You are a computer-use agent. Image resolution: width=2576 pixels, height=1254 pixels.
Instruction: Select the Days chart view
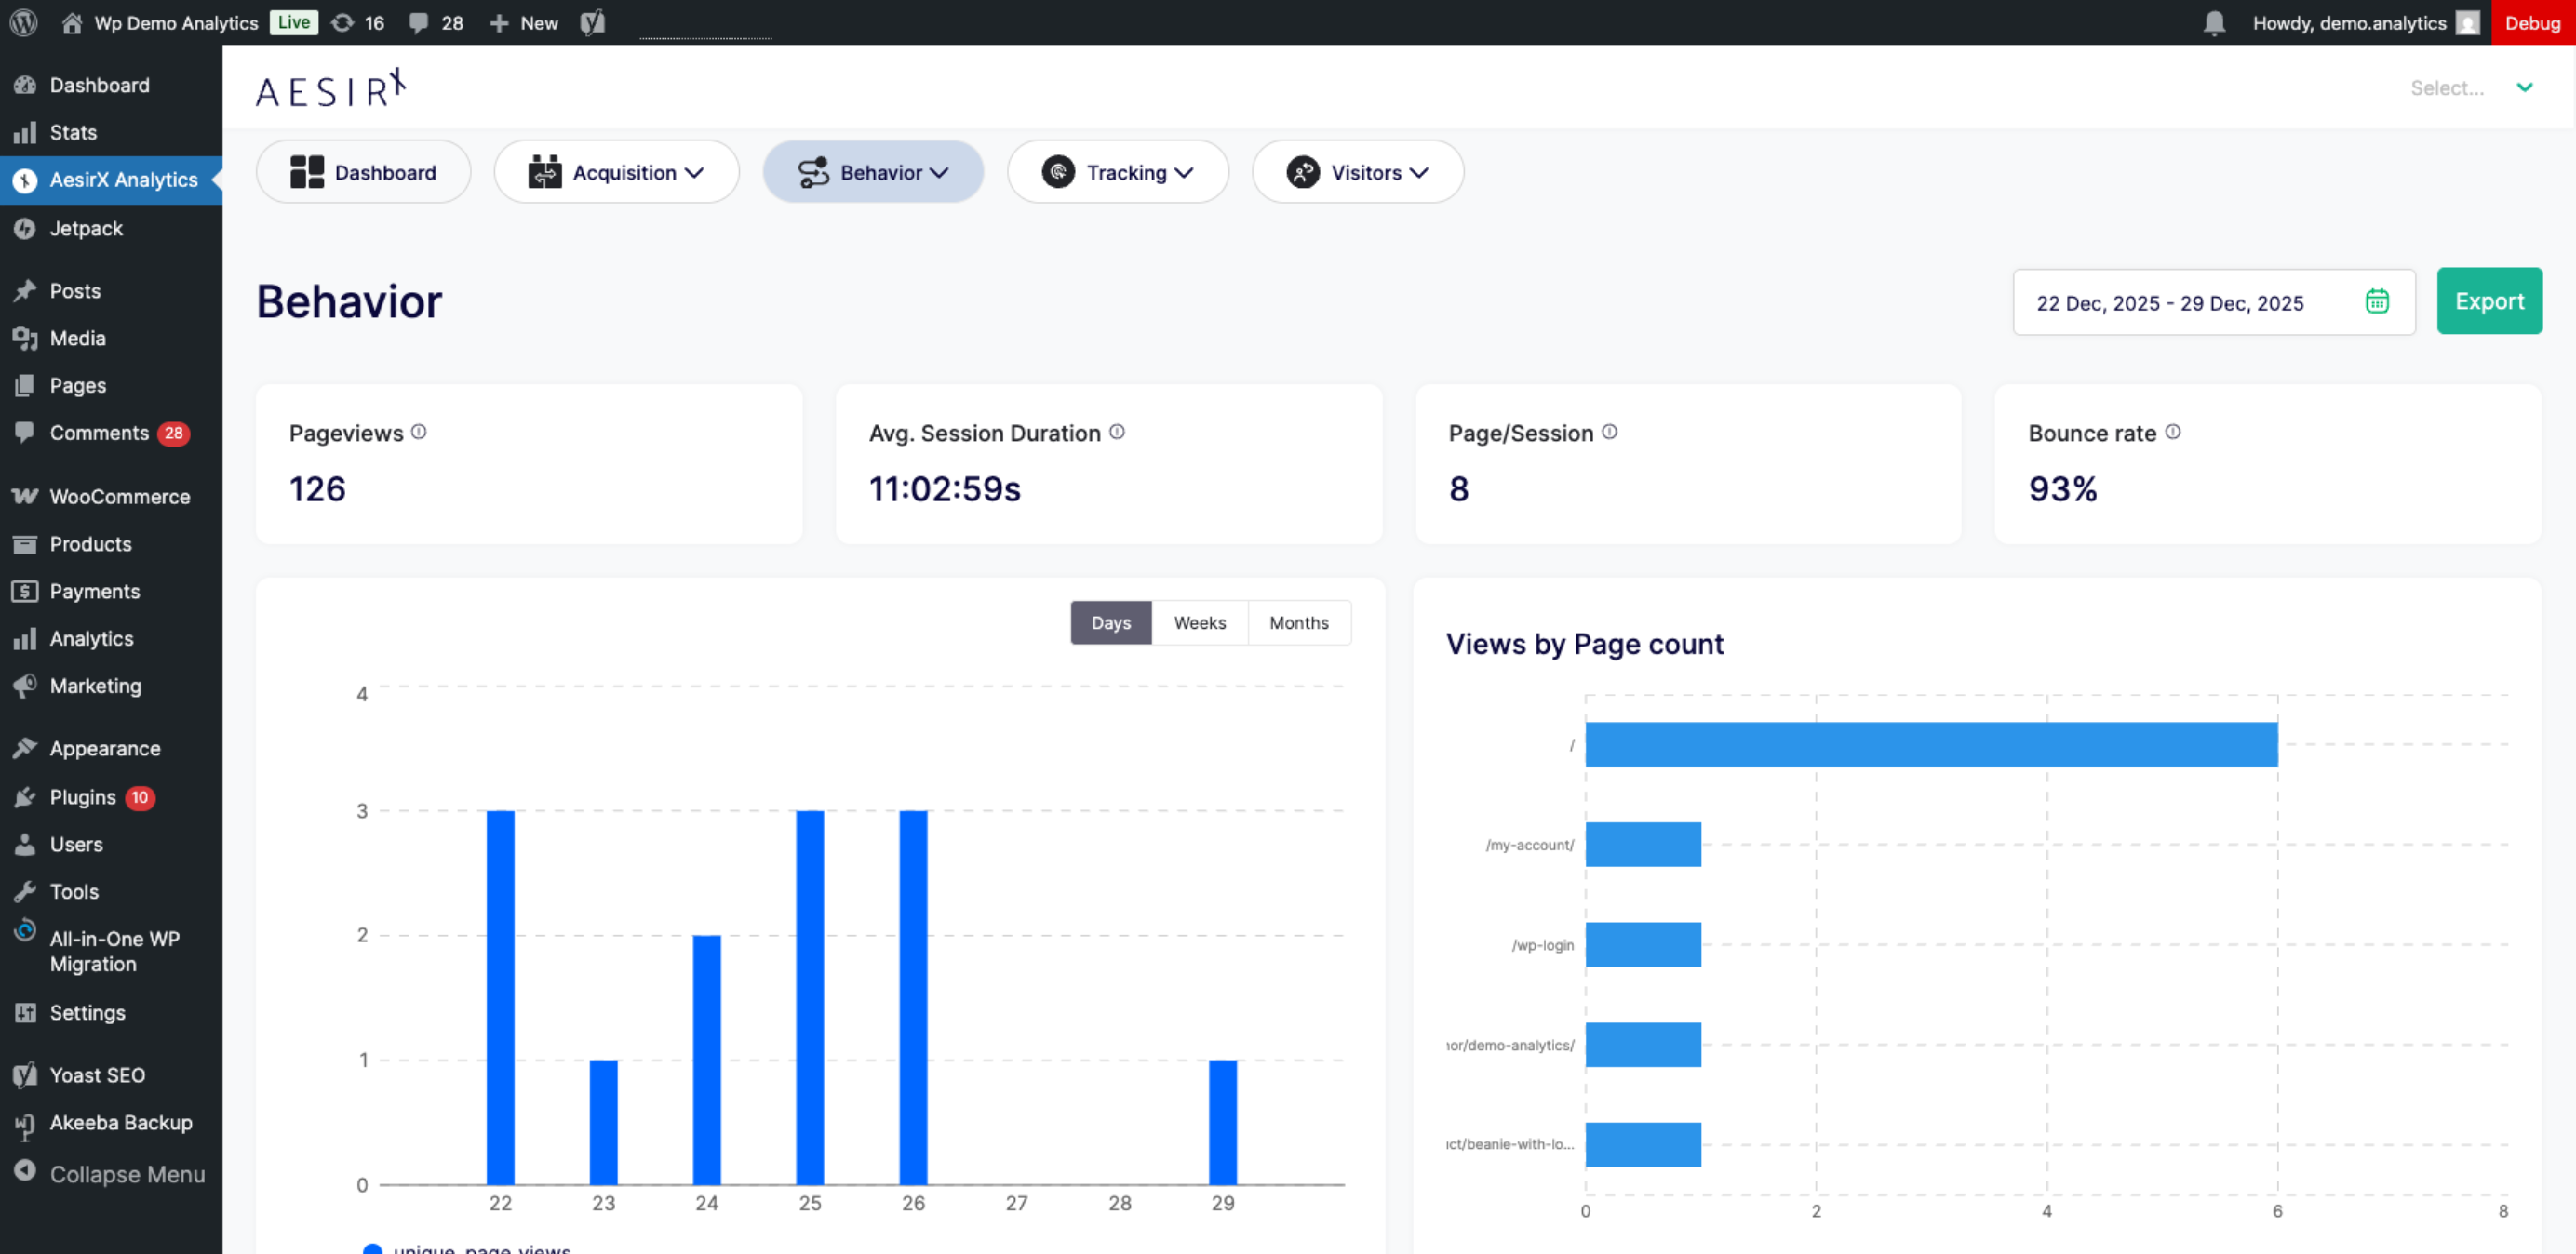coord(1110,622)
